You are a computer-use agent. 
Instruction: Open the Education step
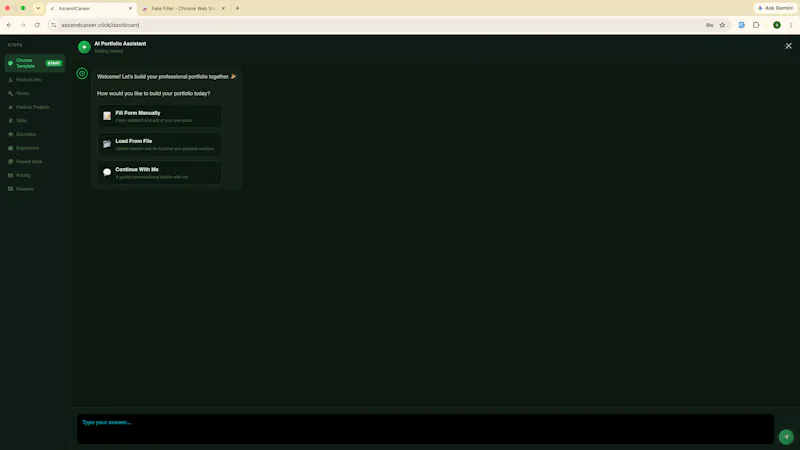point(26,134)
